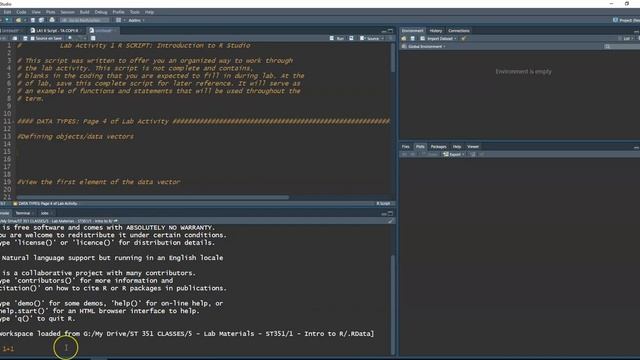Image resolution: width=640 pixels, height=360 pixels.
Task: Switch to the Jobs tab
Action: coord(44,213)
